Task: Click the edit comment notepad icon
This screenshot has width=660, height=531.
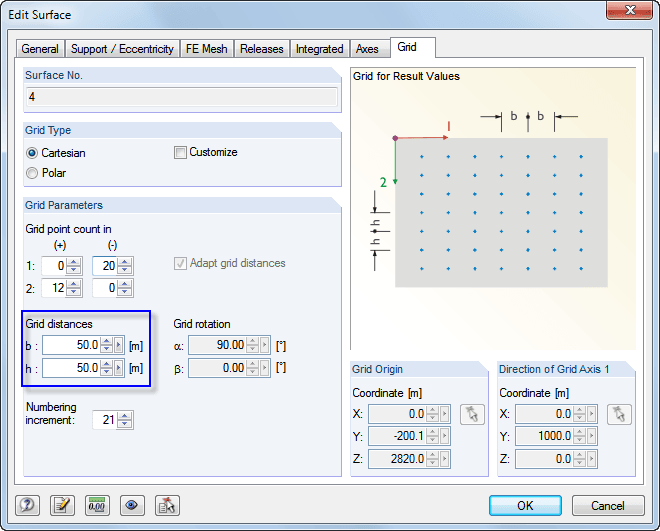Action: coord(62,505)
